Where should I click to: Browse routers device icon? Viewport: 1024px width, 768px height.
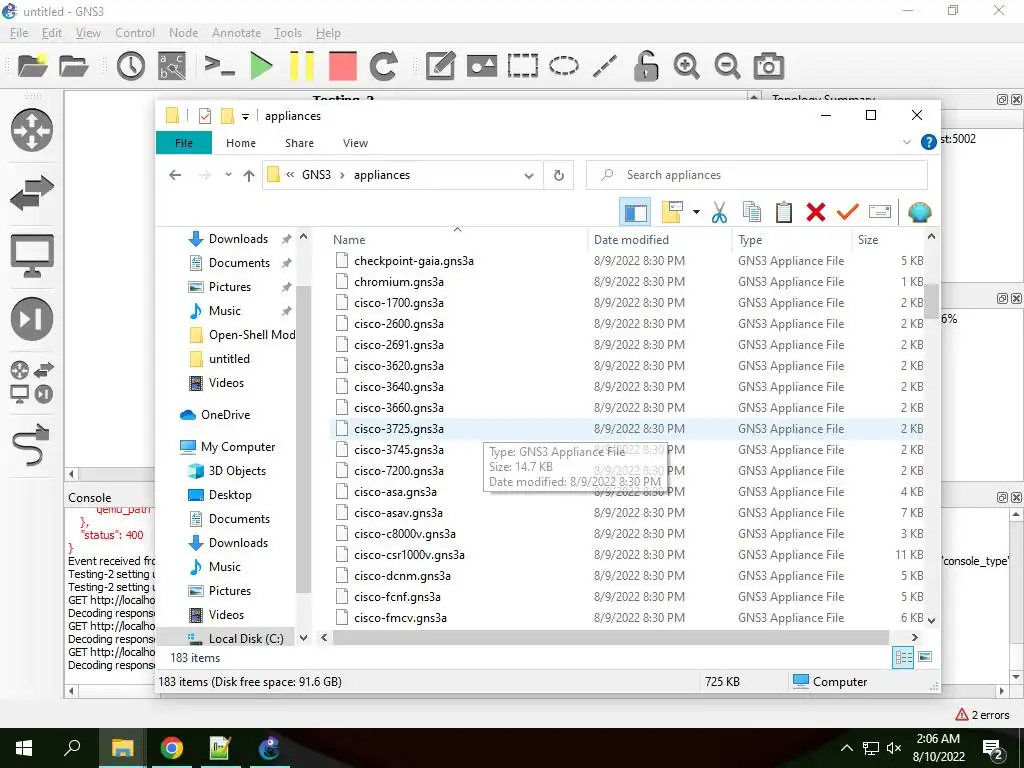coord(31,129)
